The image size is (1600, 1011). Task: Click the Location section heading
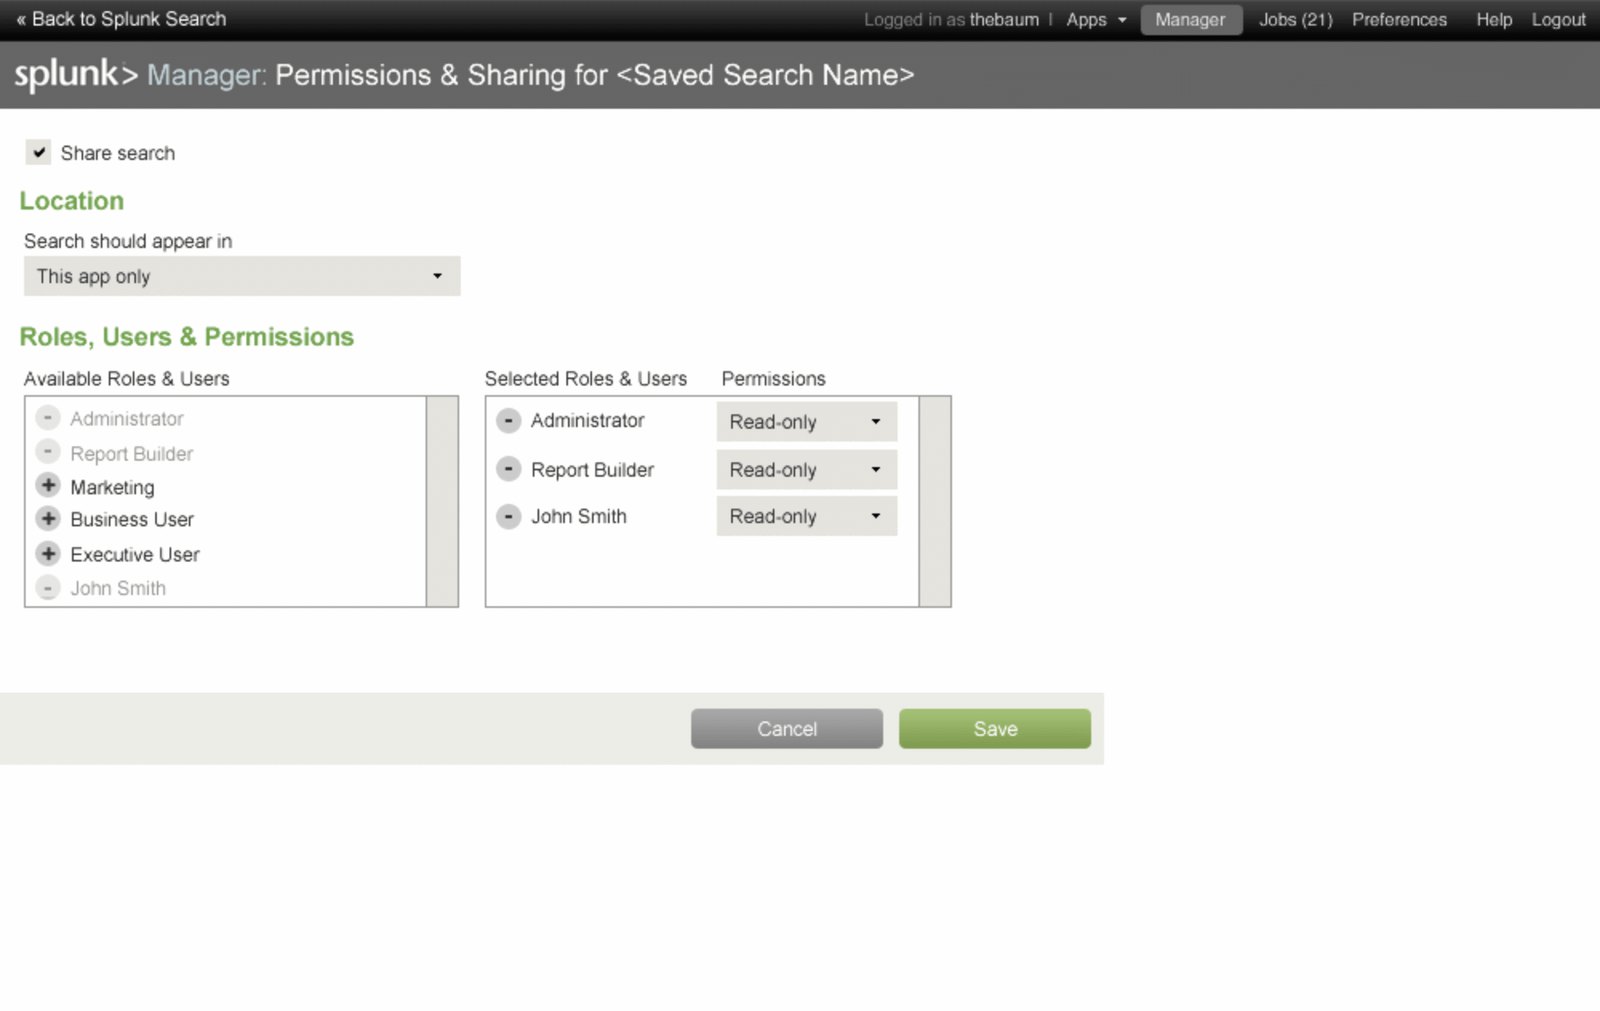coord(72,201)
